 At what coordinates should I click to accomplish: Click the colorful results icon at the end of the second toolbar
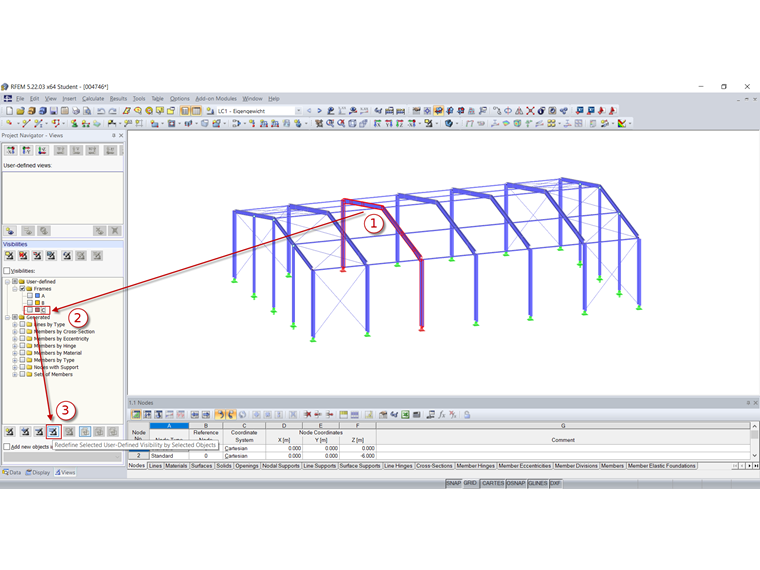pos(622,124)
